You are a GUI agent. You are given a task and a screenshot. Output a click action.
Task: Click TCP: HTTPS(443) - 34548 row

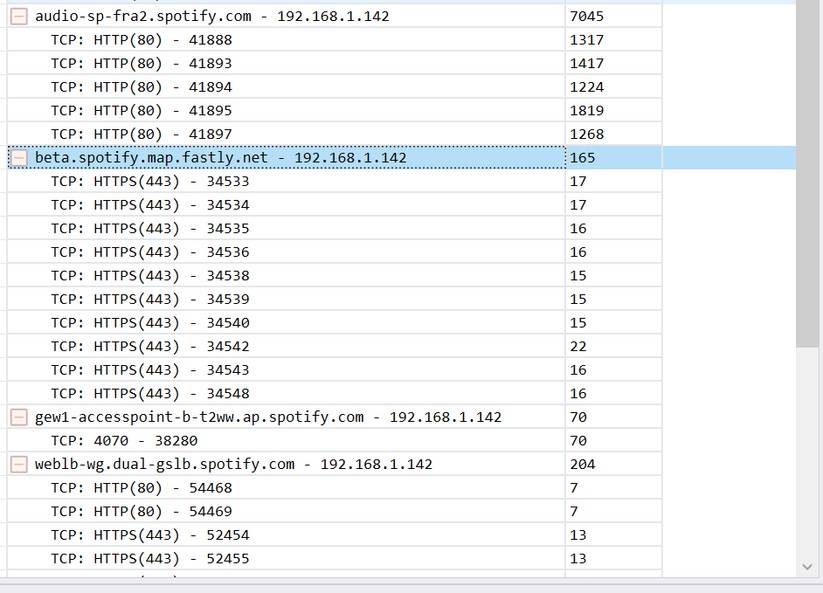pos(150,394)
